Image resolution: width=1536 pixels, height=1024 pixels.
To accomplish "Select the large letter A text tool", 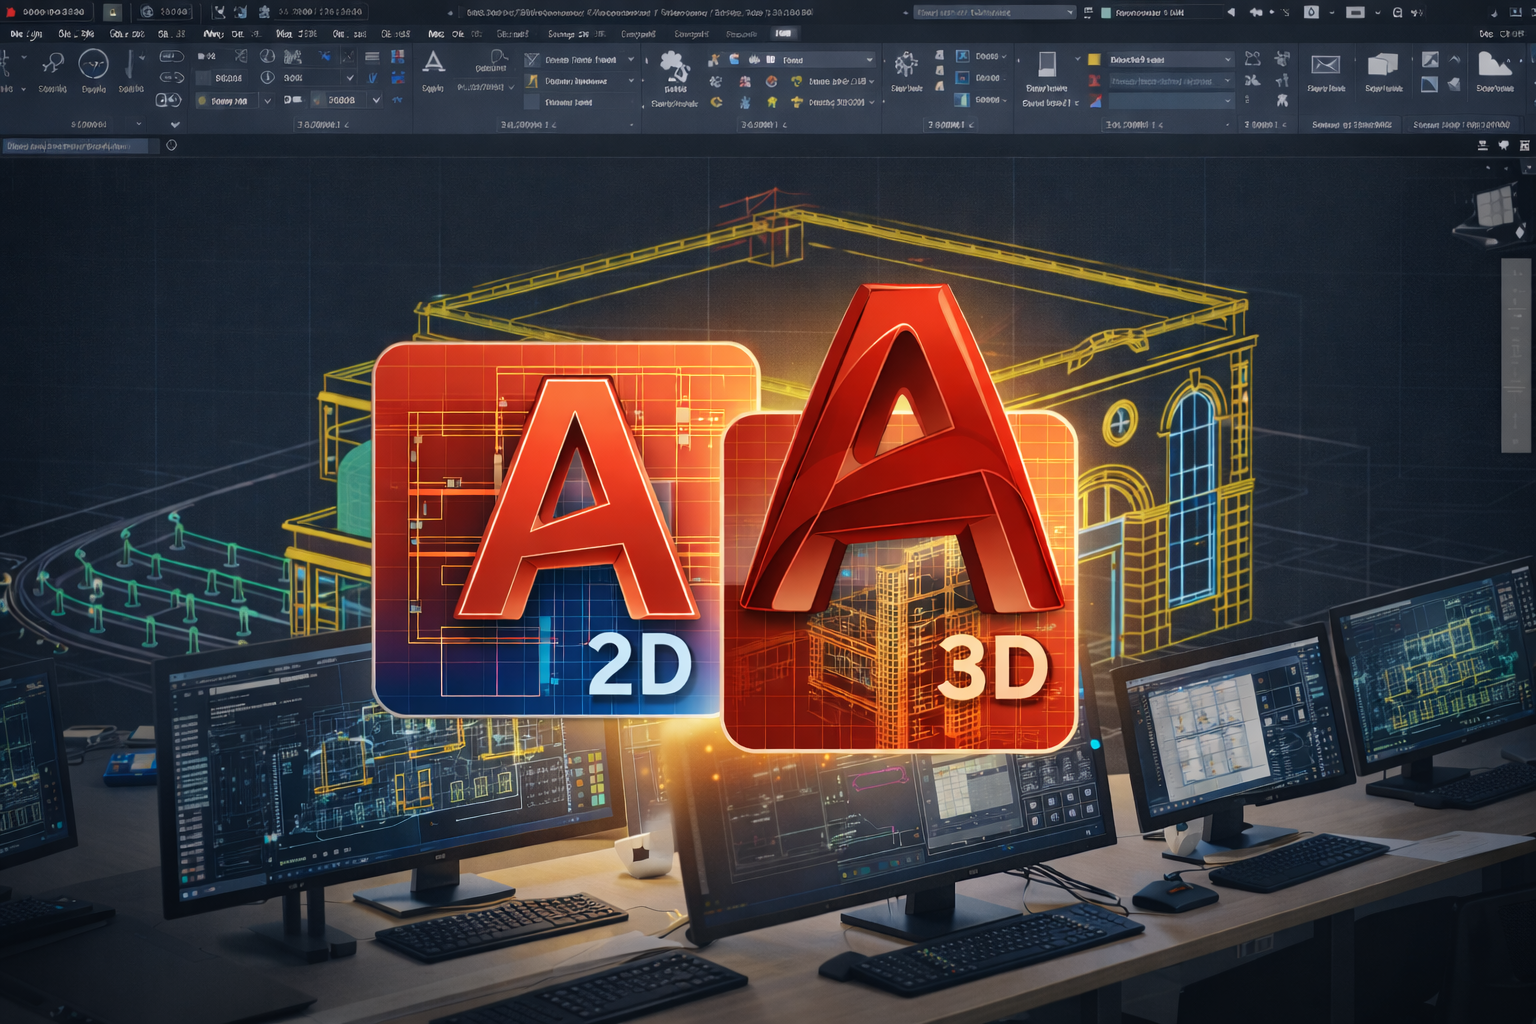I will (433, 63).
